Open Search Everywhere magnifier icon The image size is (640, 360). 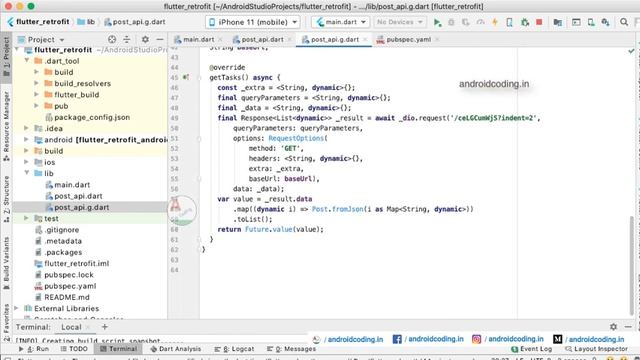click(x=624, y=22)
